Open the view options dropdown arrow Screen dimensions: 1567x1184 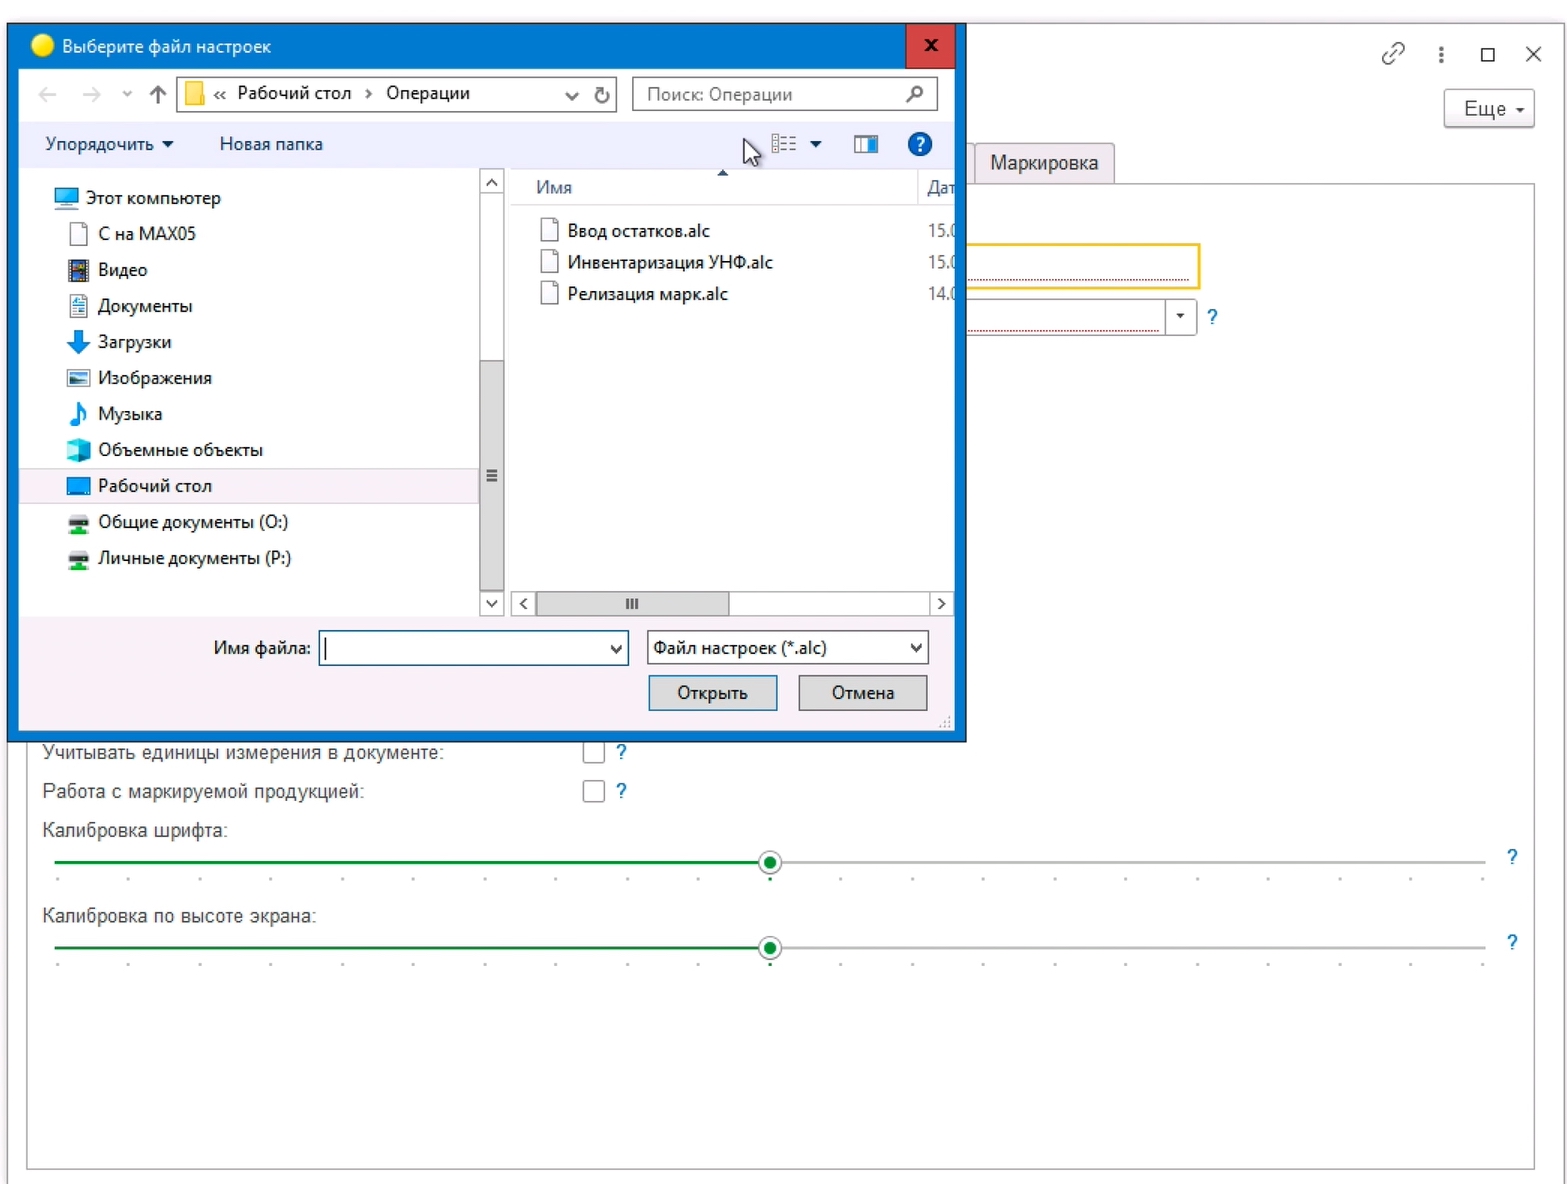816,144
